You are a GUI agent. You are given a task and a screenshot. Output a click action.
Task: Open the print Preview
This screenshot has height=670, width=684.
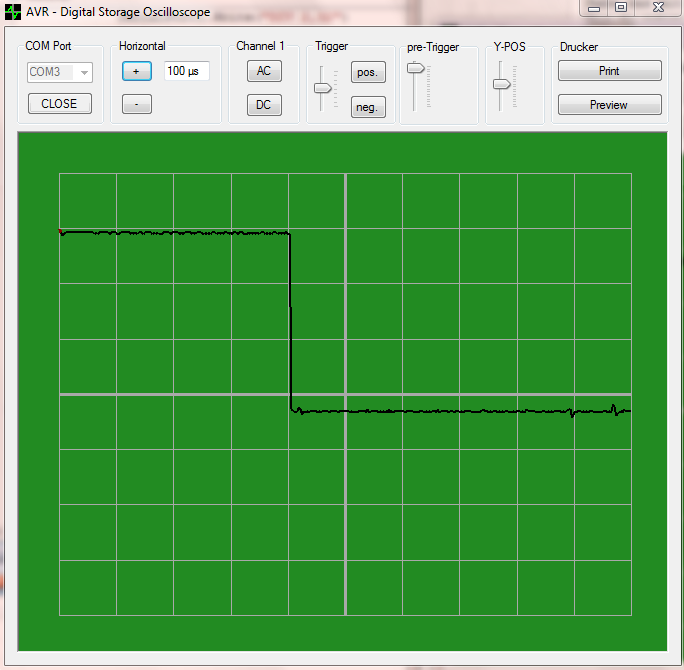[609, 105]
